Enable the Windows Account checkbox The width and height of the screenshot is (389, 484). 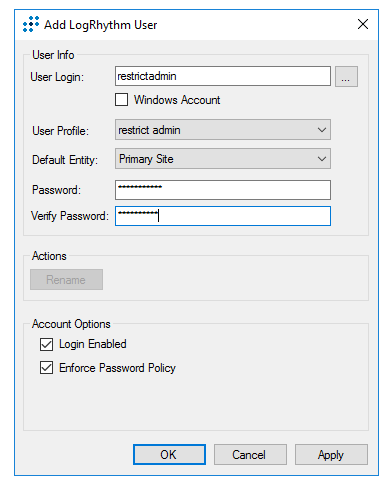[121, 100]
